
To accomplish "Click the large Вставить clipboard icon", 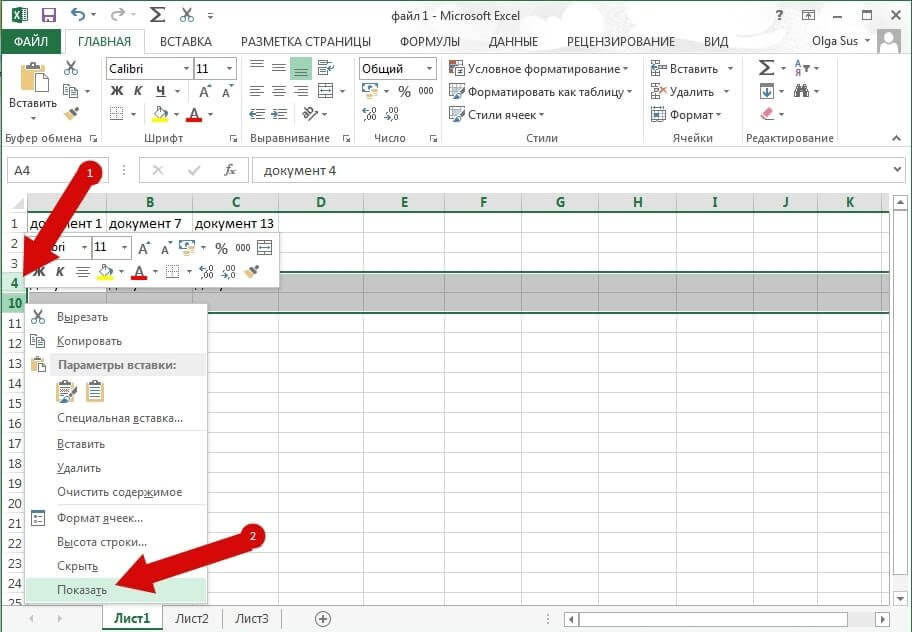I will click(34, 77).
